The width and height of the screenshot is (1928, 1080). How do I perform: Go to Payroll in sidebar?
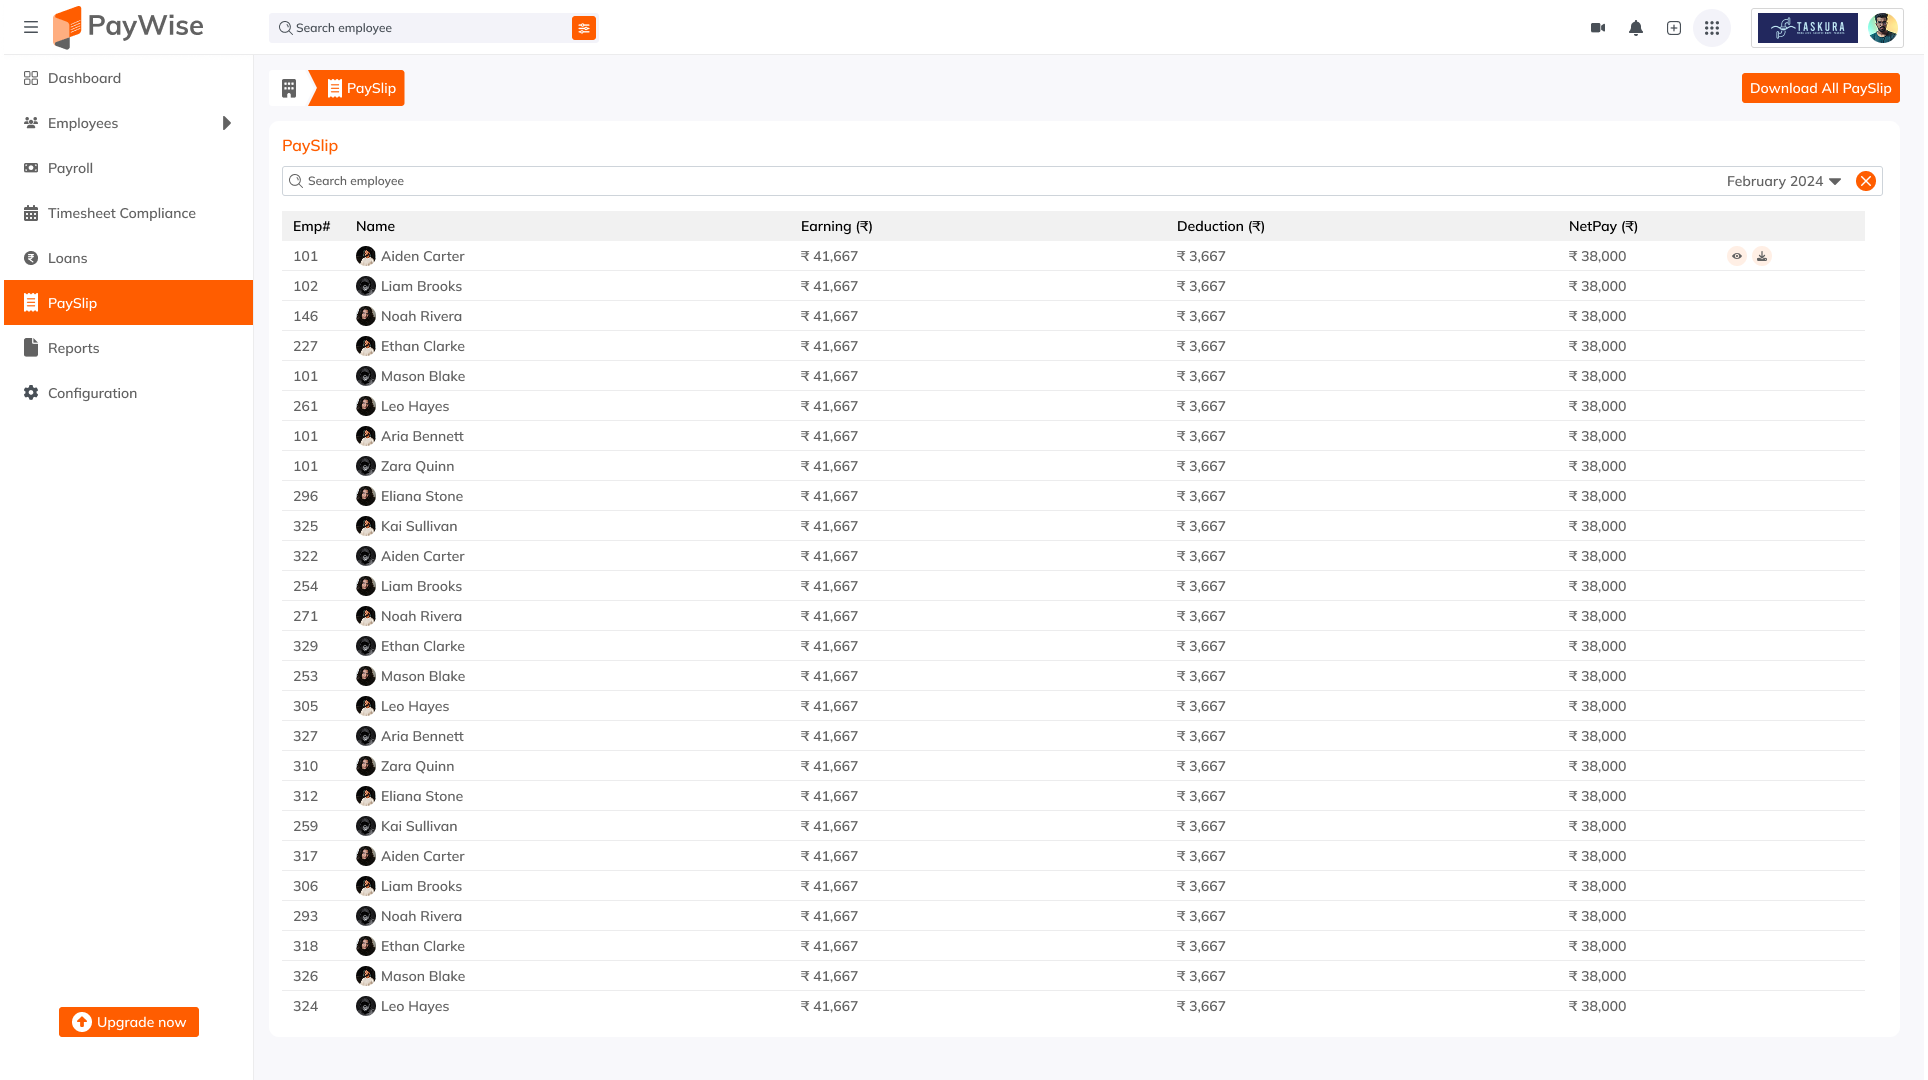pos(70,168)
